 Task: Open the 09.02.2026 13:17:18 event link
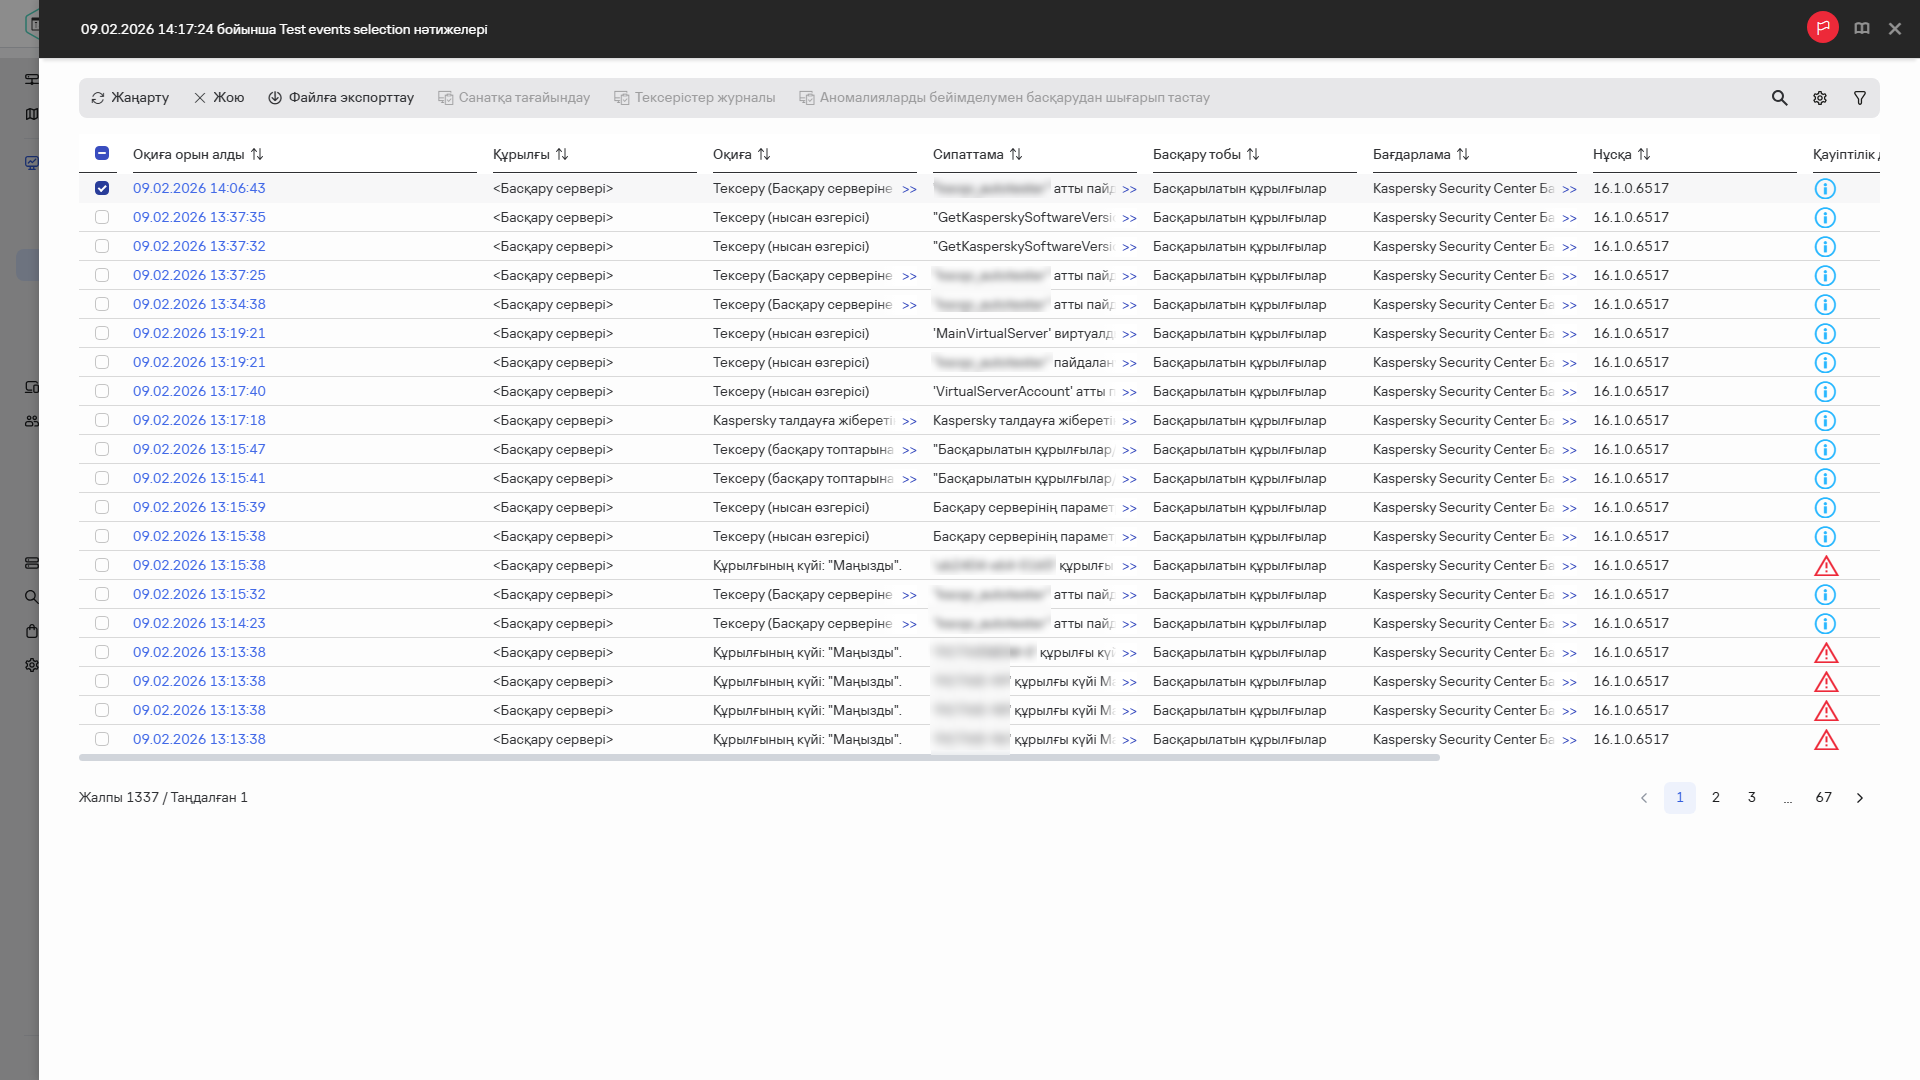(x=199, y=420)
